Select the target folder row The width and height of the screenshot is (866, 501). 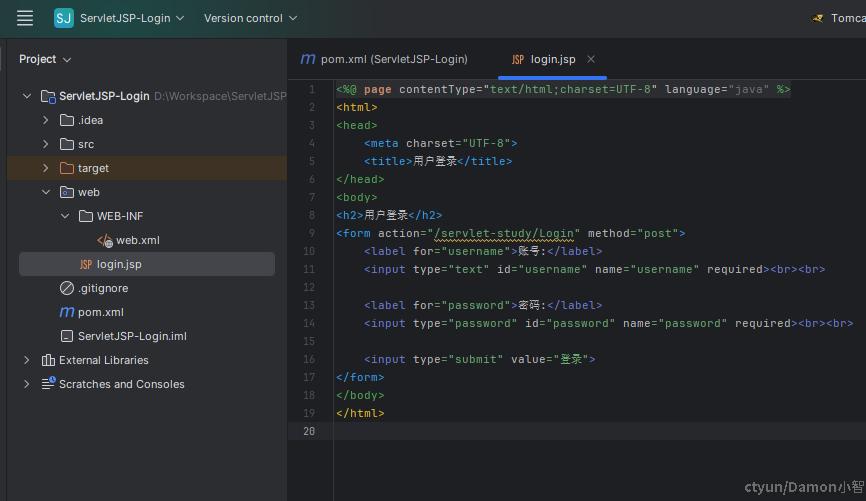(147, 168)
